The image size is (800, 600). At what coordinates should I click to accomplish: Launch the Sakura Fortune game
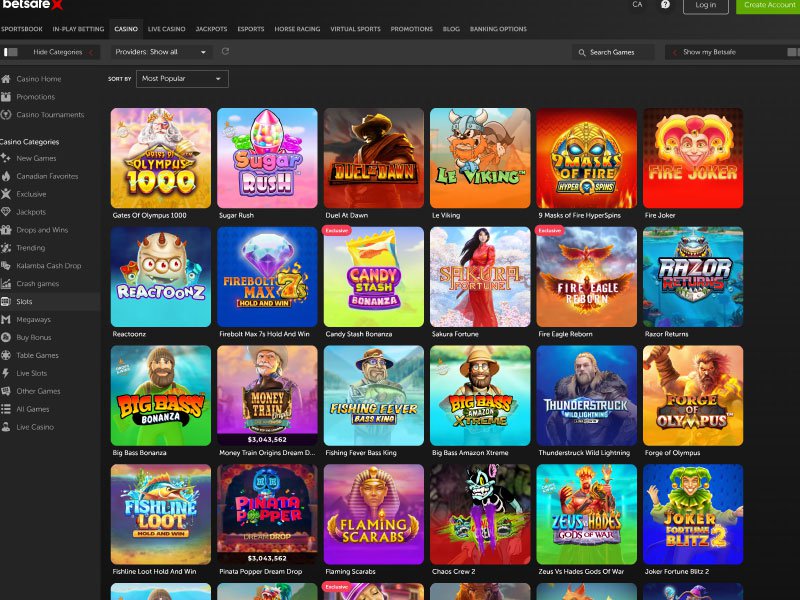(480, 277)
